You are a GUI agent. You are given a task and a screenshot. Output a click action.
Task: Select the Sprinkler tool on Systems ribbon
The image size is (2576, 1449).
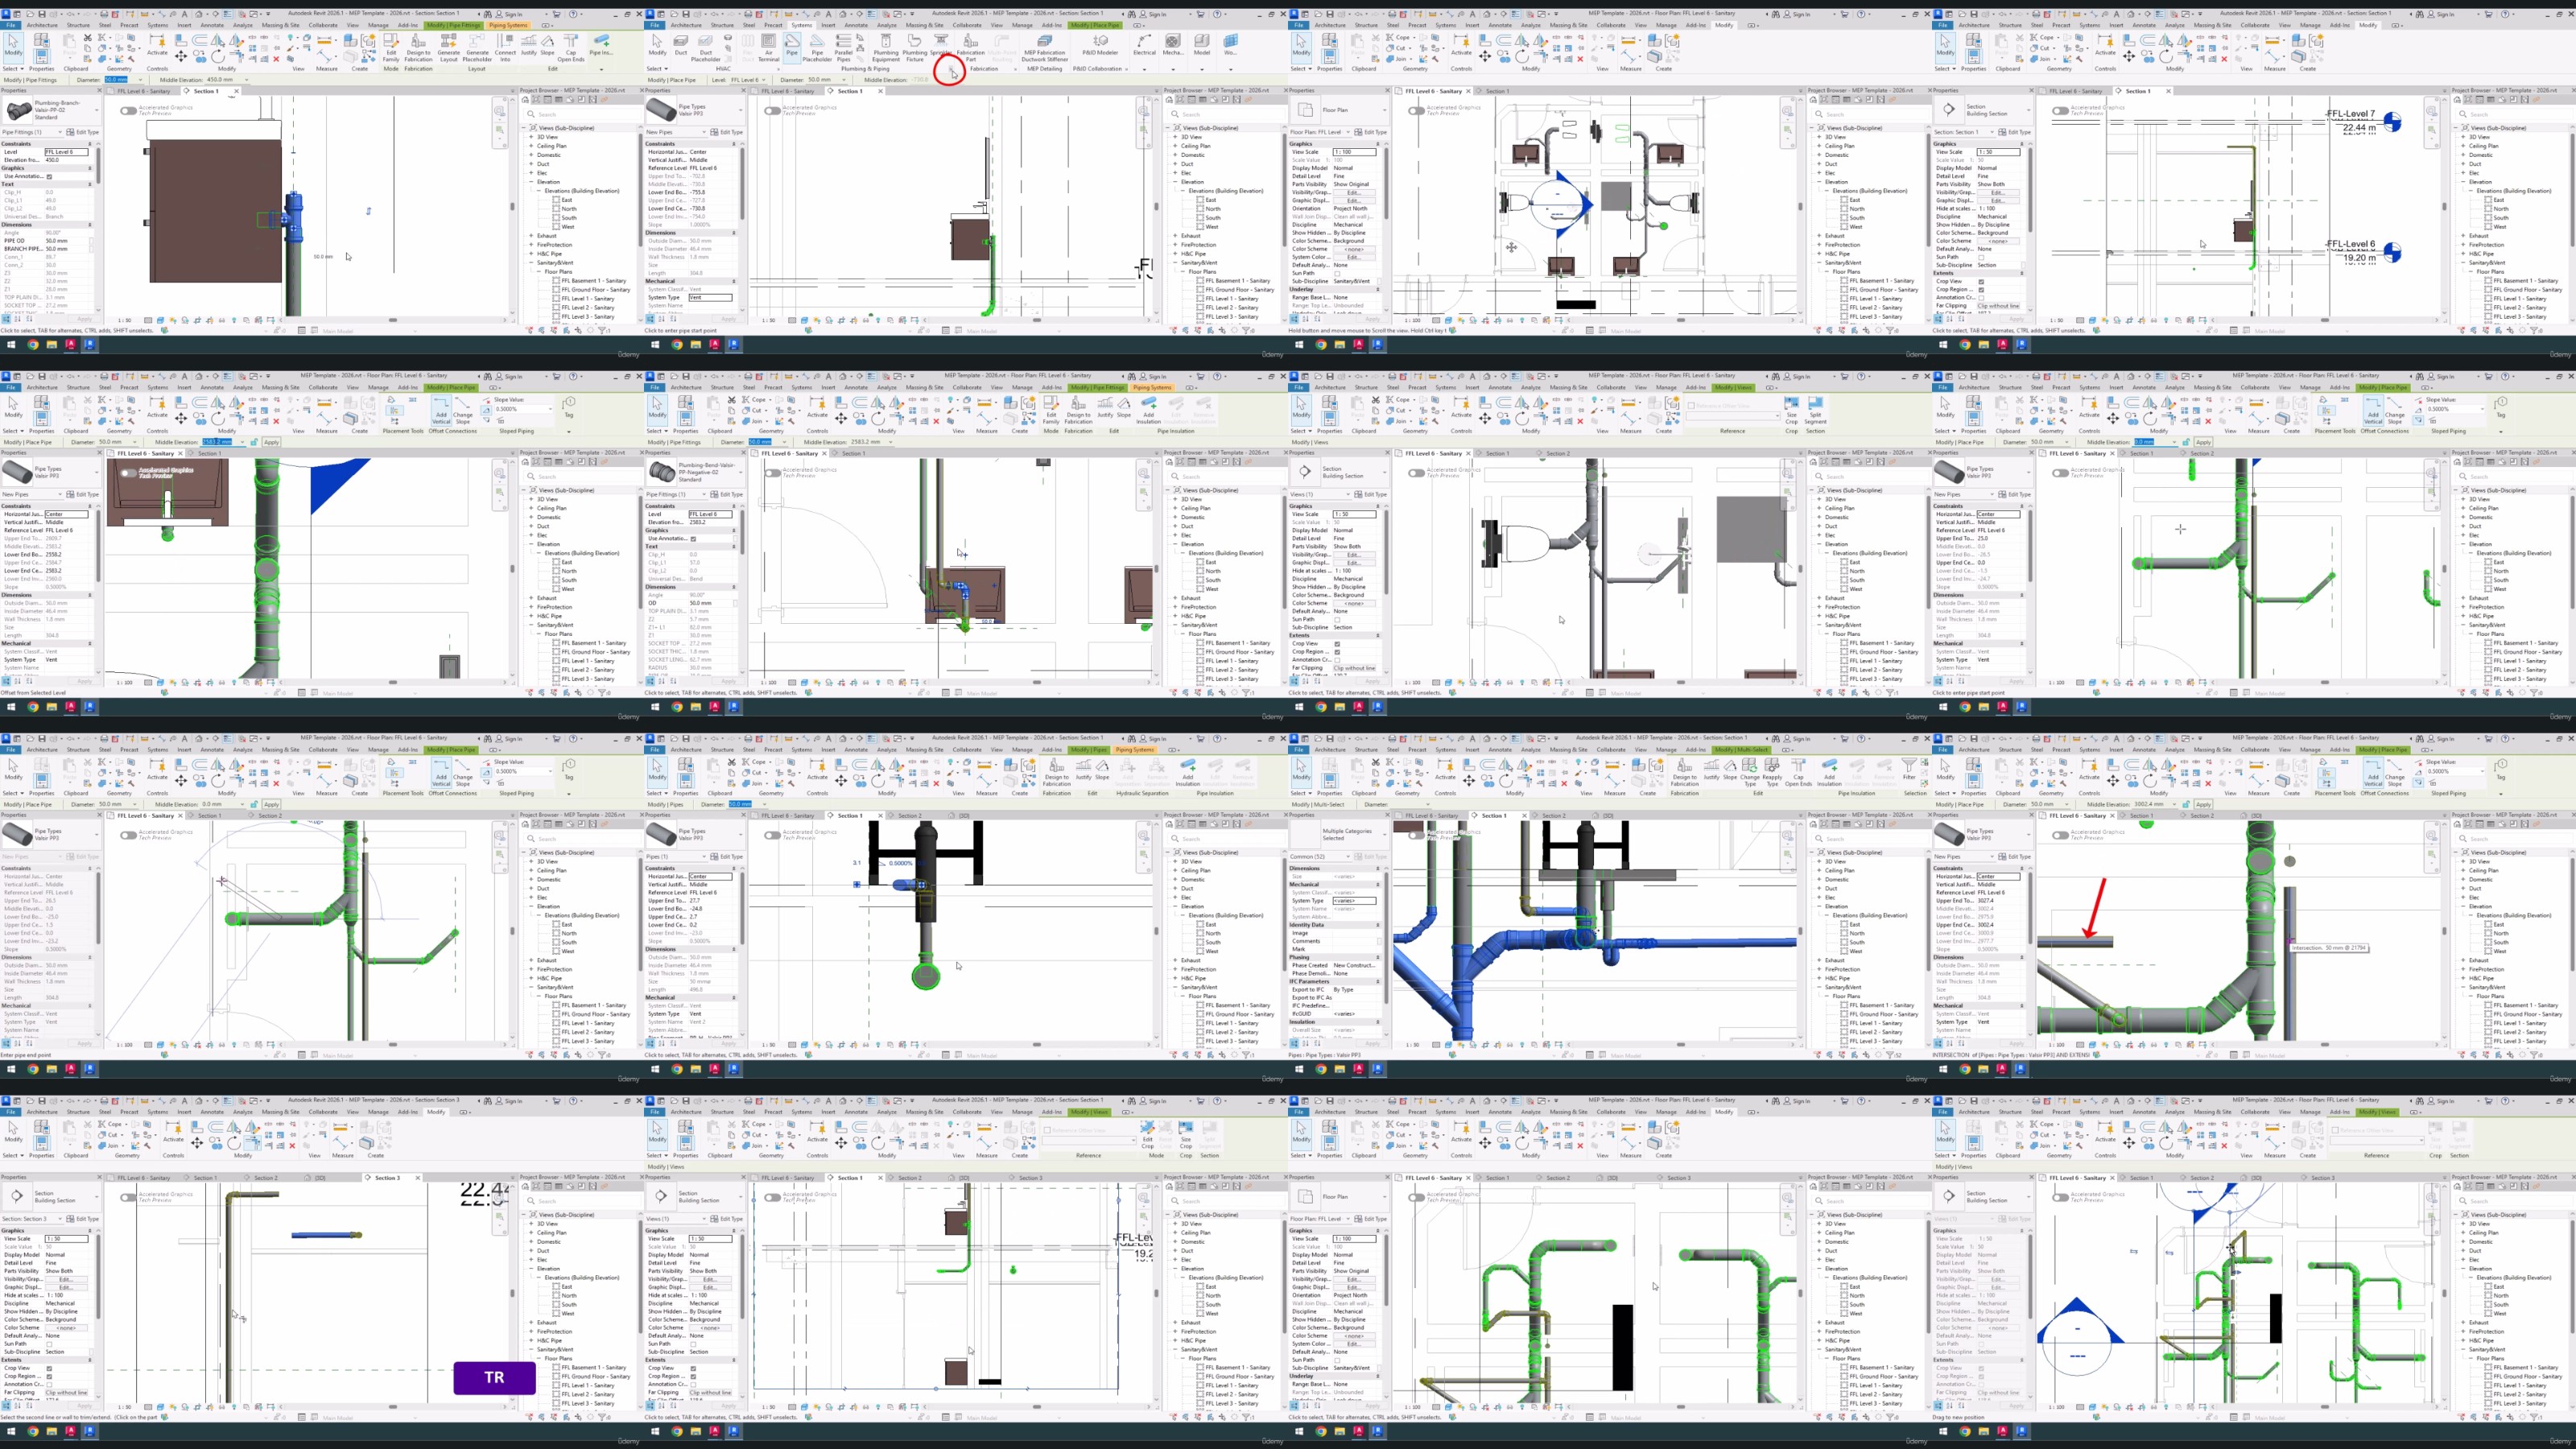(x=940, y=45)
